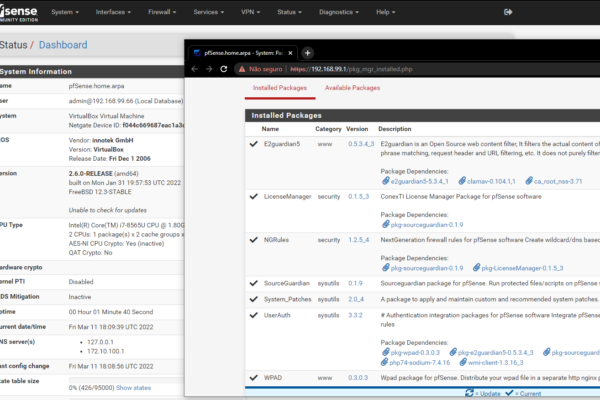Click the e2guardian5-5.3.4_1 dependency link
Viewport: 600px width, 400px height.
point(419,181)
